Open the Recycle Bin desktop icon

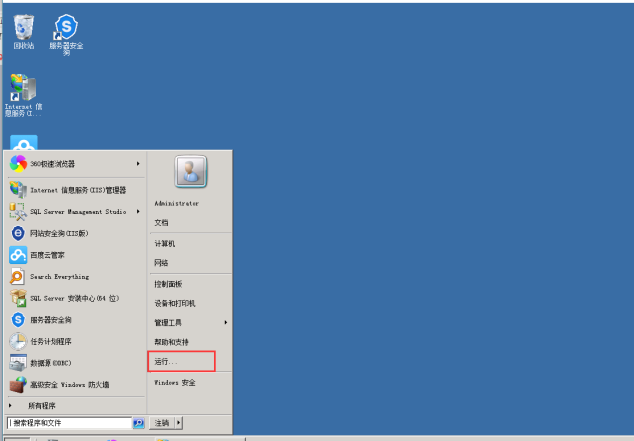pyautogui.click(x=24, y=32)
